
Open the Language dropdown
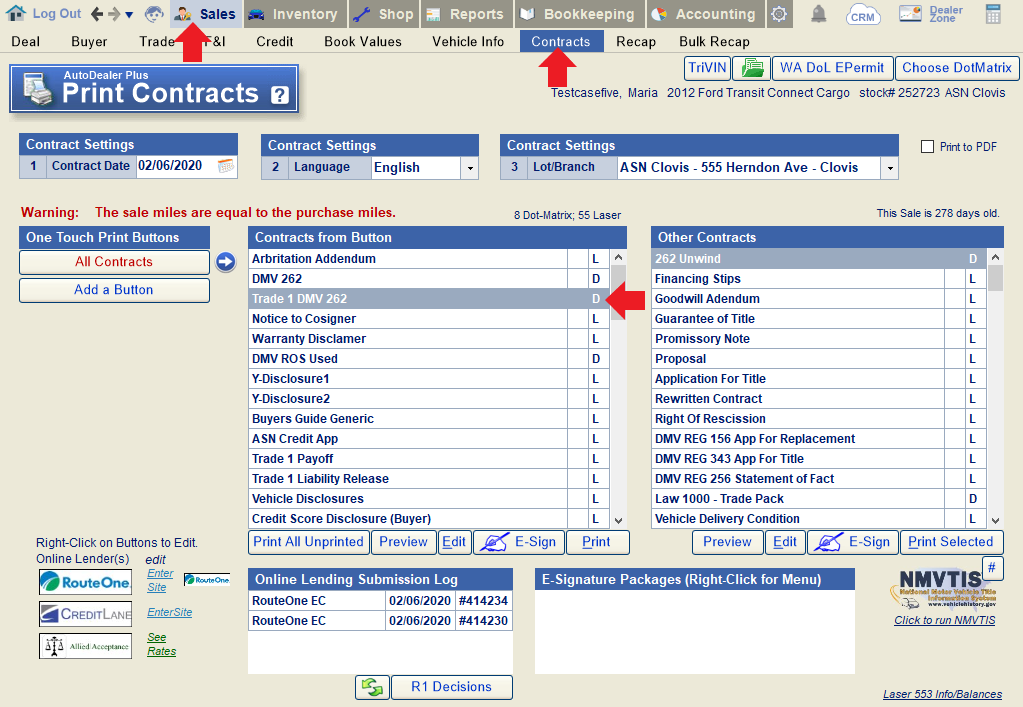[x=470, y=168]
